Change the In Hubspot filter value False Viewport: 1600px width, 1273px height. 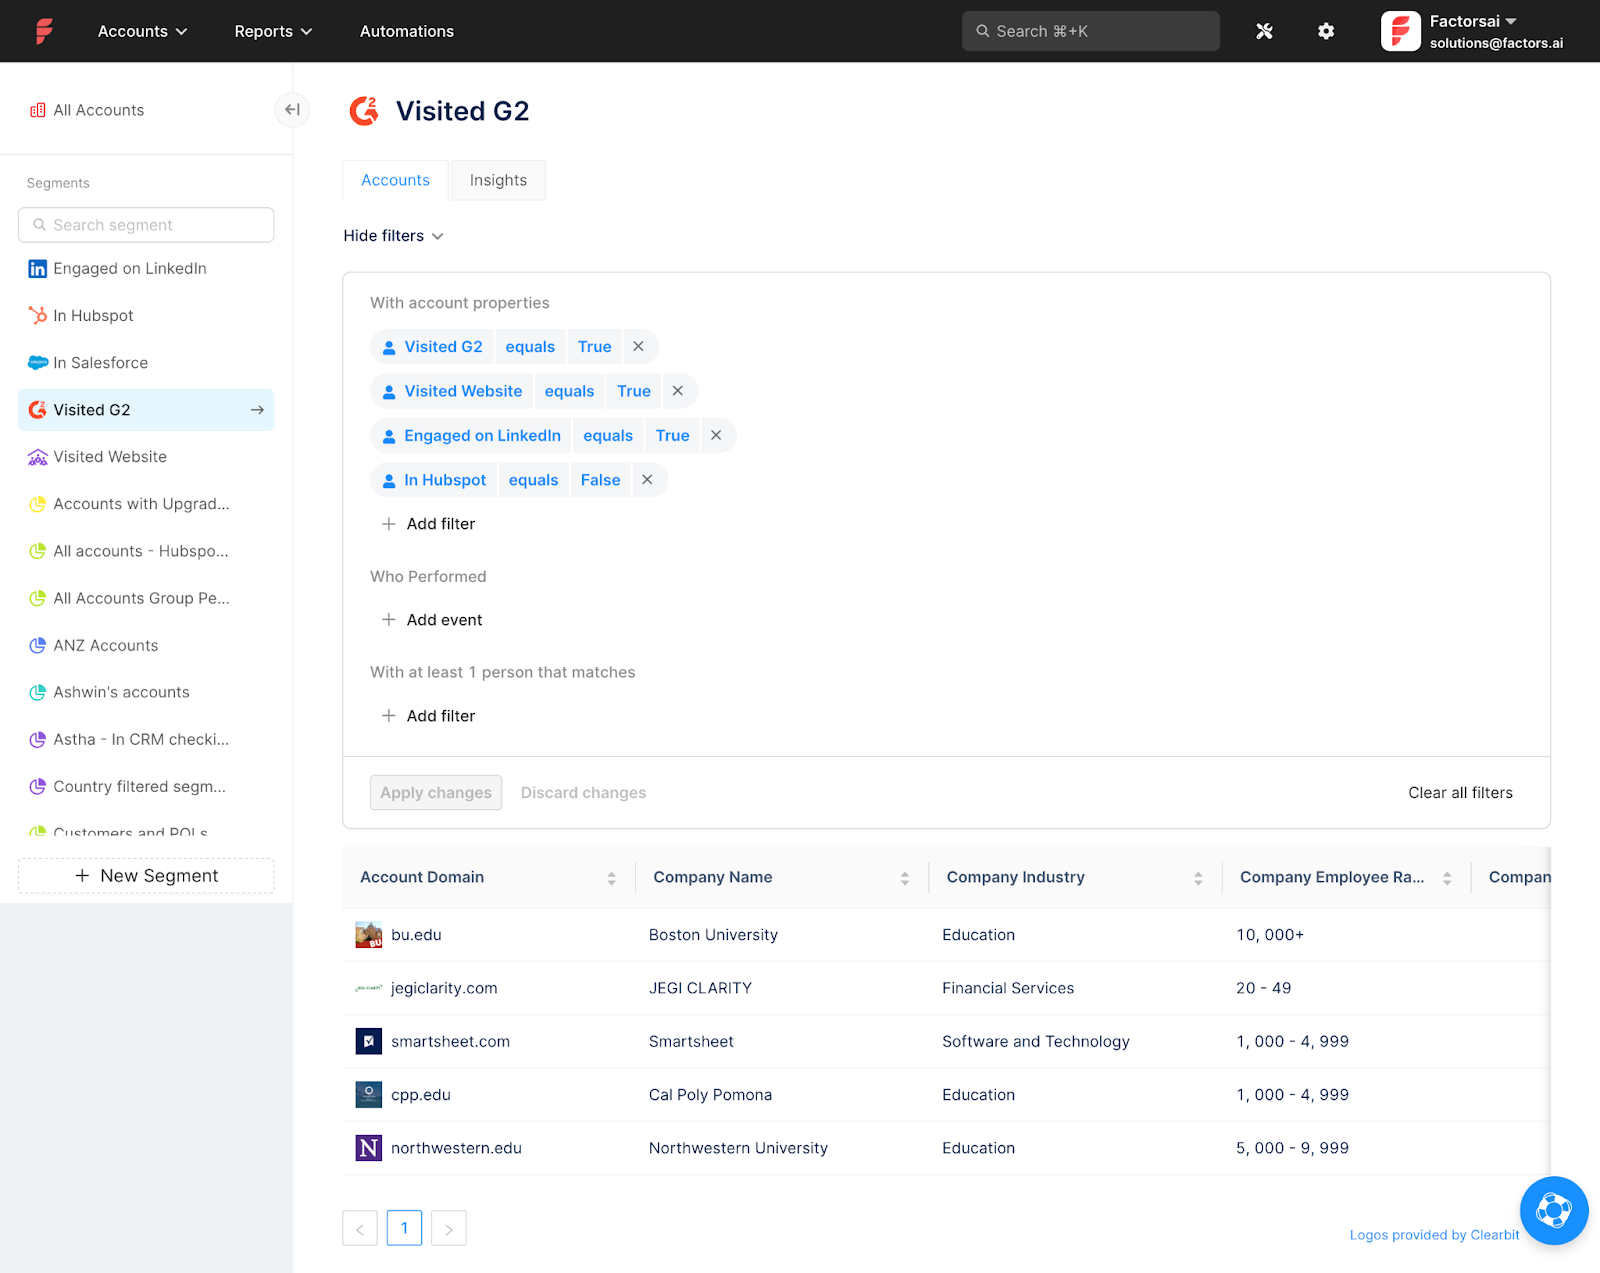(x=600, y=480)
